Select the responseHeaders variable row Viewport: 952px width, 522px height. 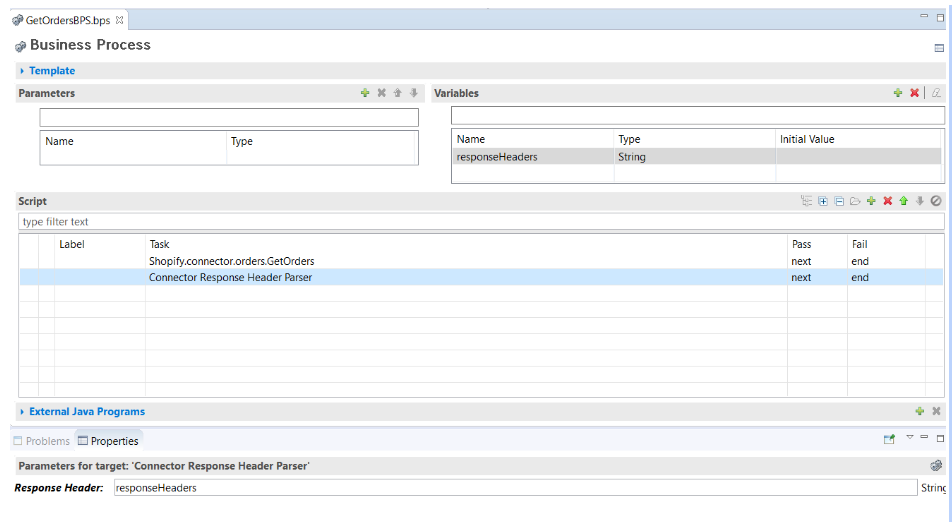coord(697,157)
